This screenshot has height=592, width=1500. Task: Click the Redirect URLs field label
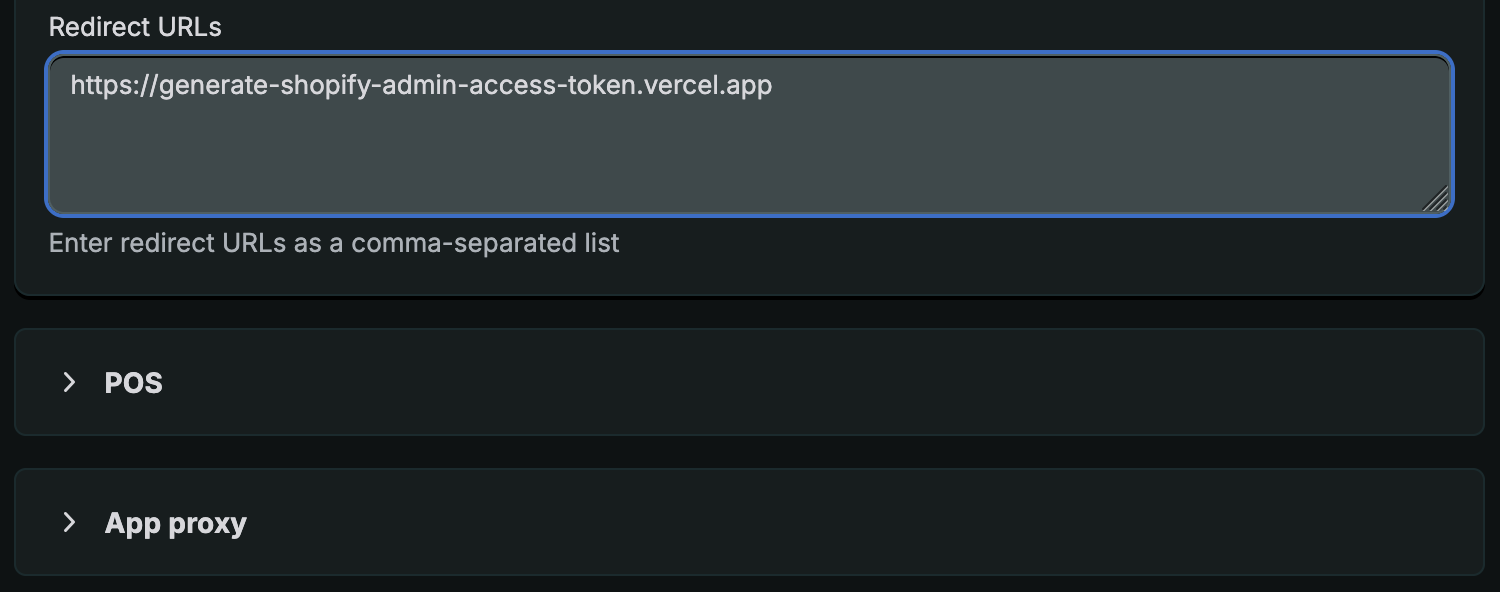point(134,26)
